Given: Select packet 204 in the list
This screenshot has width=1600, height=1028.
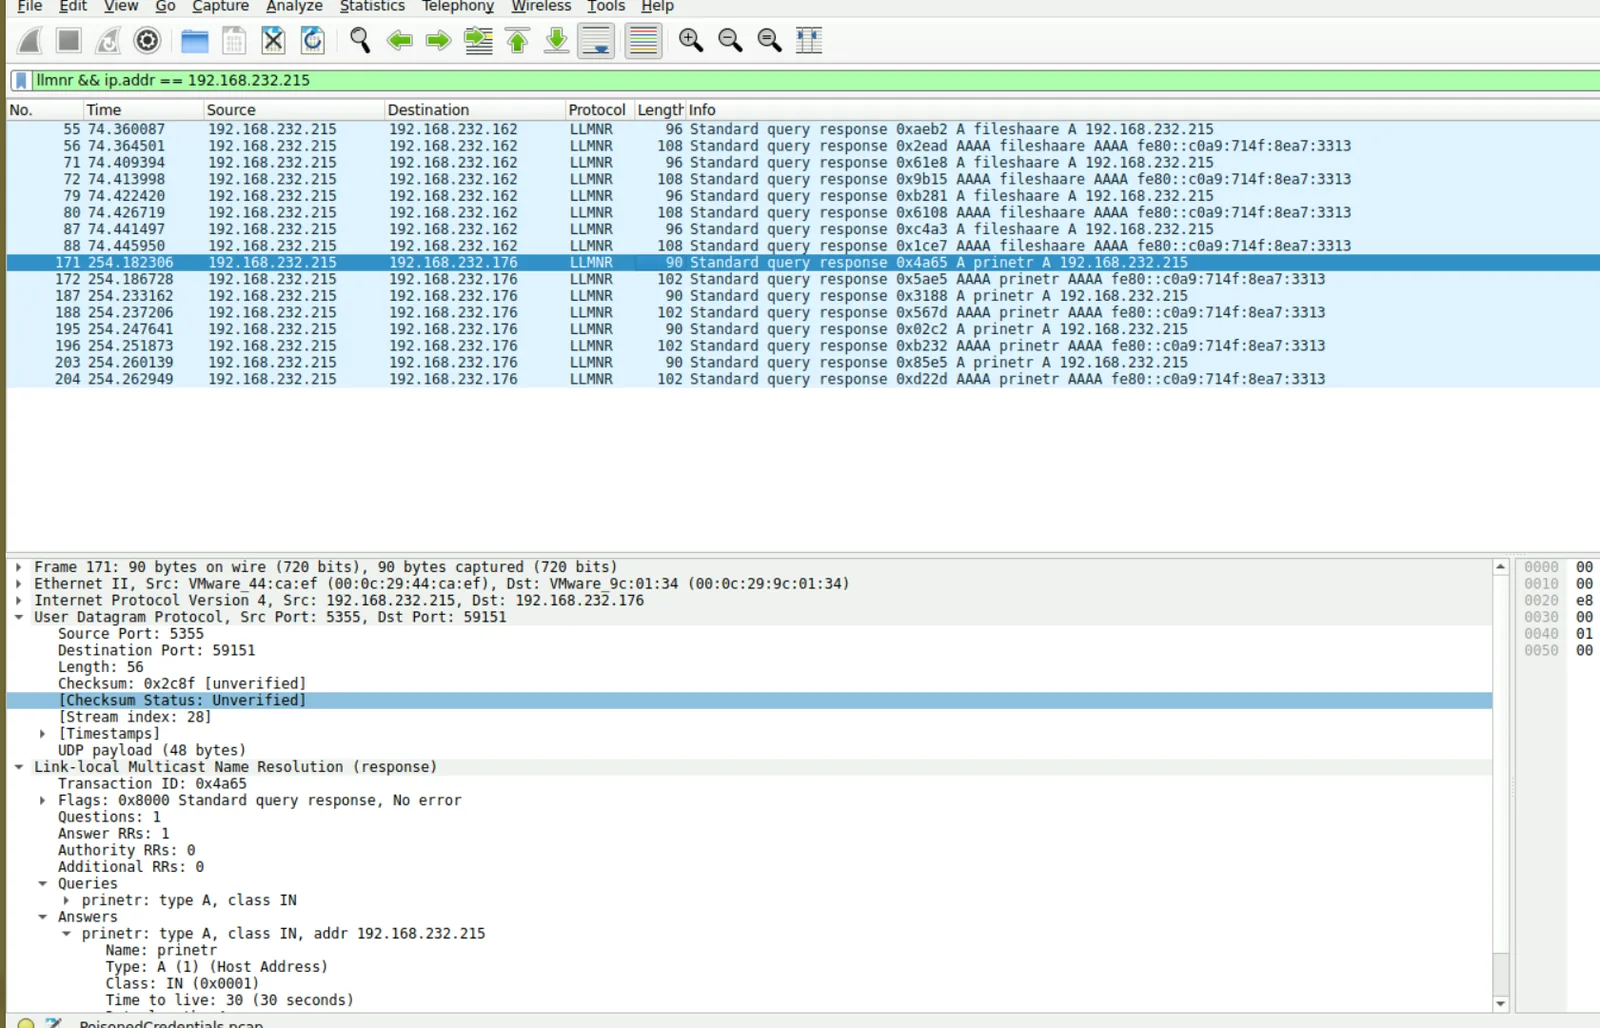Looking at the screenshot, I should click(x=802, y=380).
